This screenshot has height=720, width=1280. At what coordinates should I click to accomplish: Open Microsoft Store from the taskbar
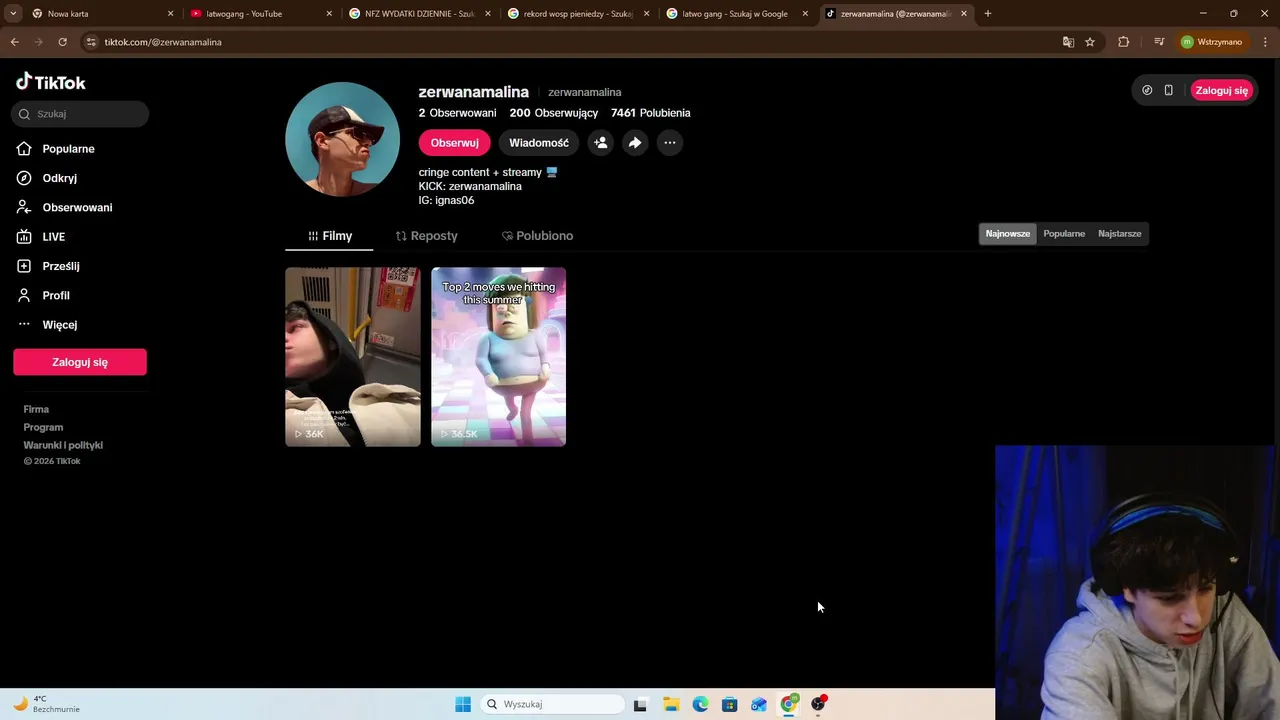(x=729, y=704)
